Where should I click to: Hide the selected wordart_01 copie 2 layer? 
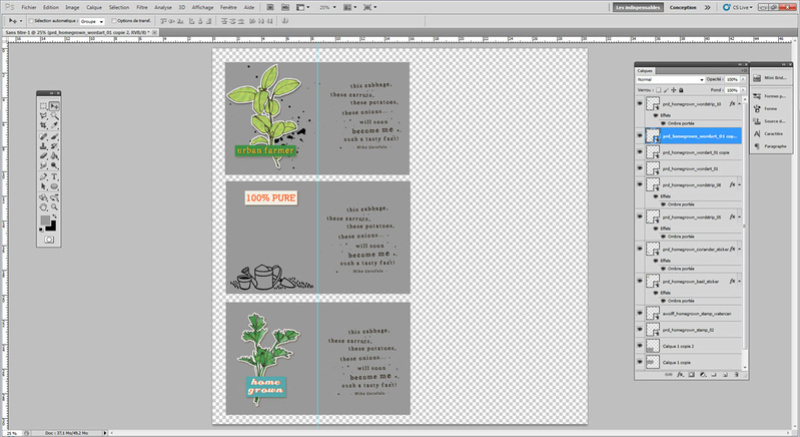click(640, 136)
